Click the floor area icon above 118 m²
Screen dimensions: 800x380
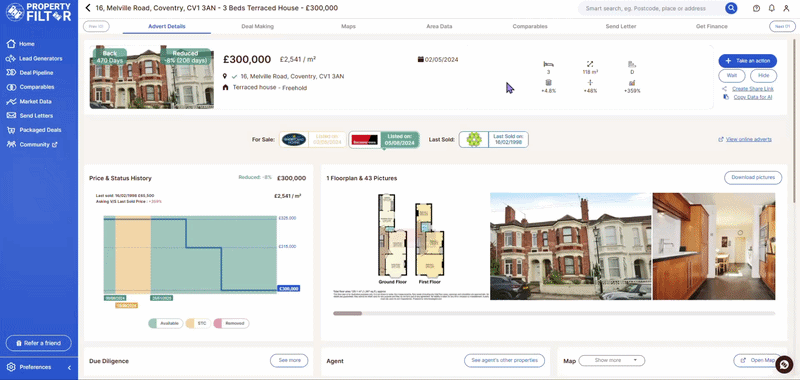point(590,64)
